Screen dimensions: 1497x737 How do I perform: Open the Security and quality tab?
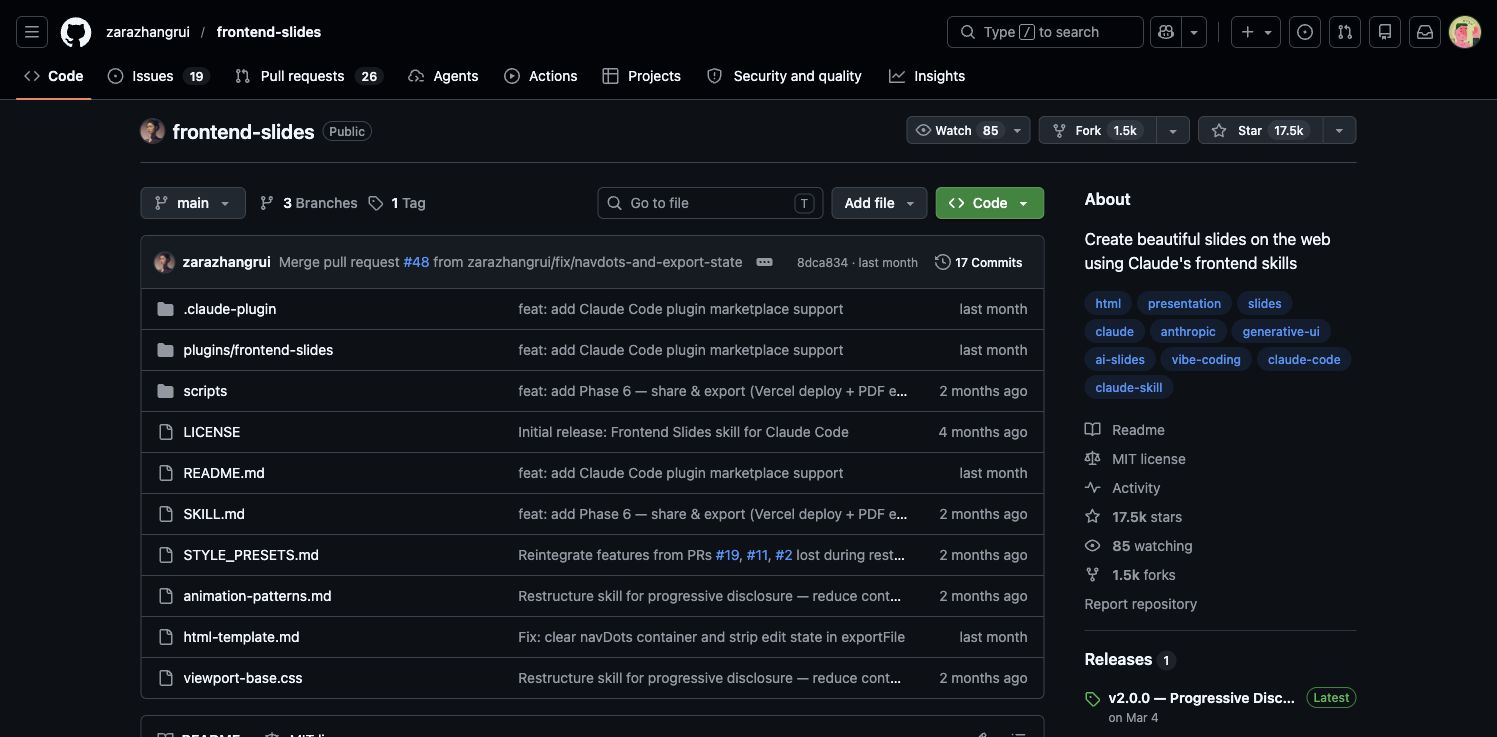click(785, 76)
